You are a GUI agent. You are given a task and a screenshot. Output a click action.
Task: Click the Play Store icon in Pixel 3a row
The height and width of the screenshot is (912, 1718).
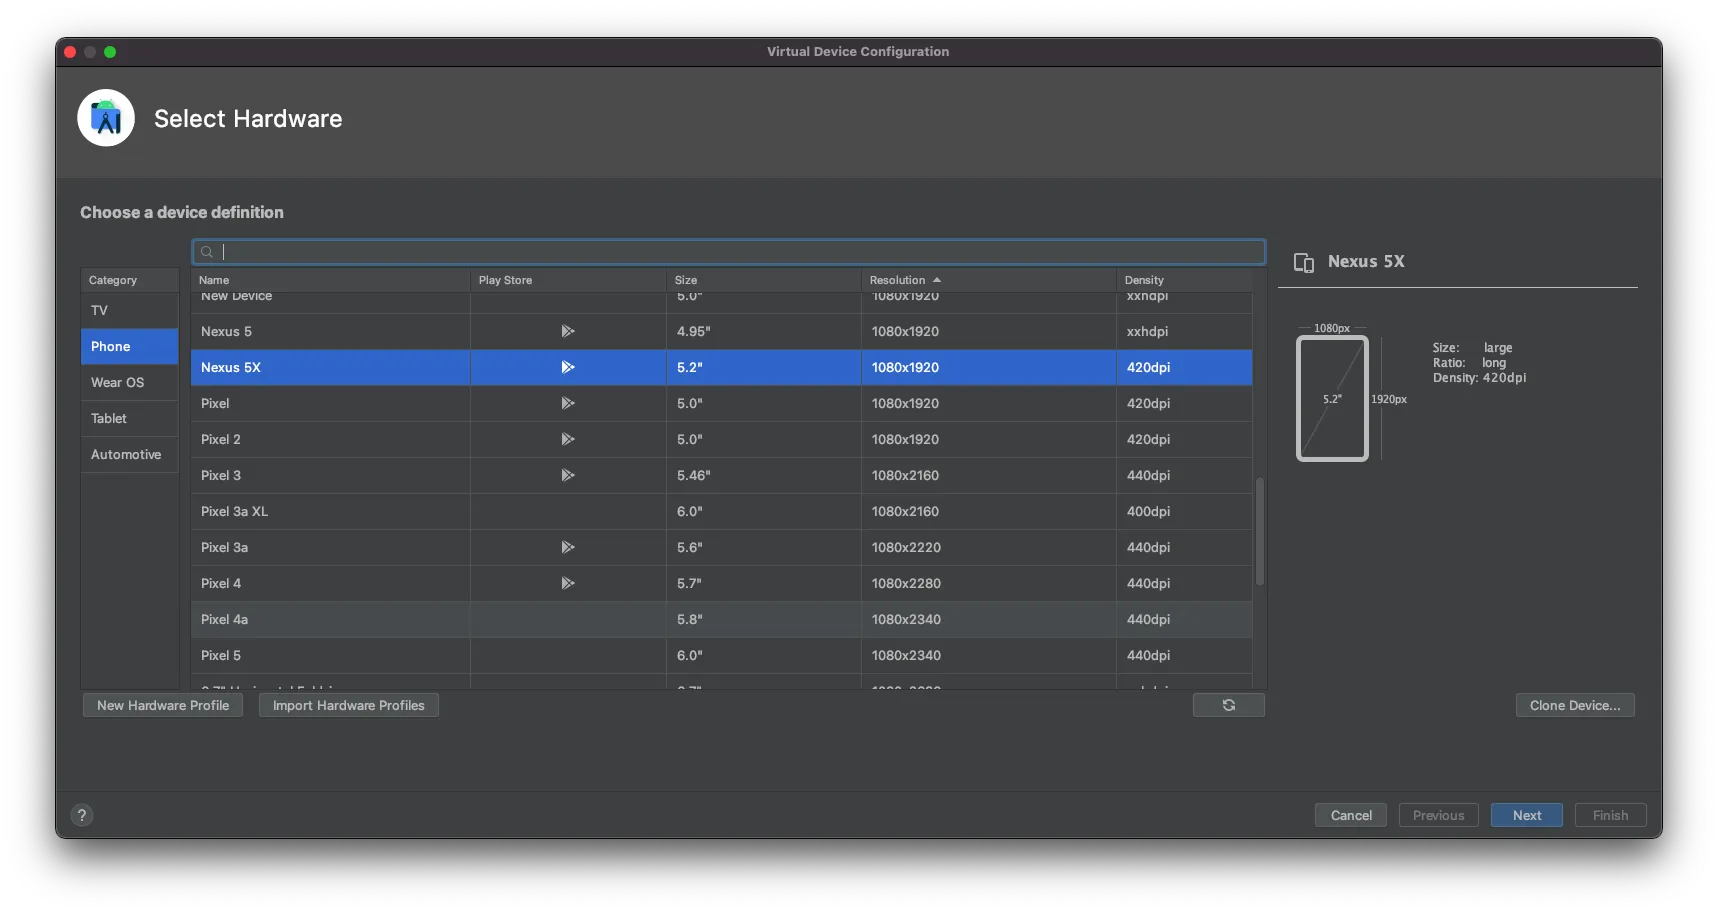[x=567, y=547]
